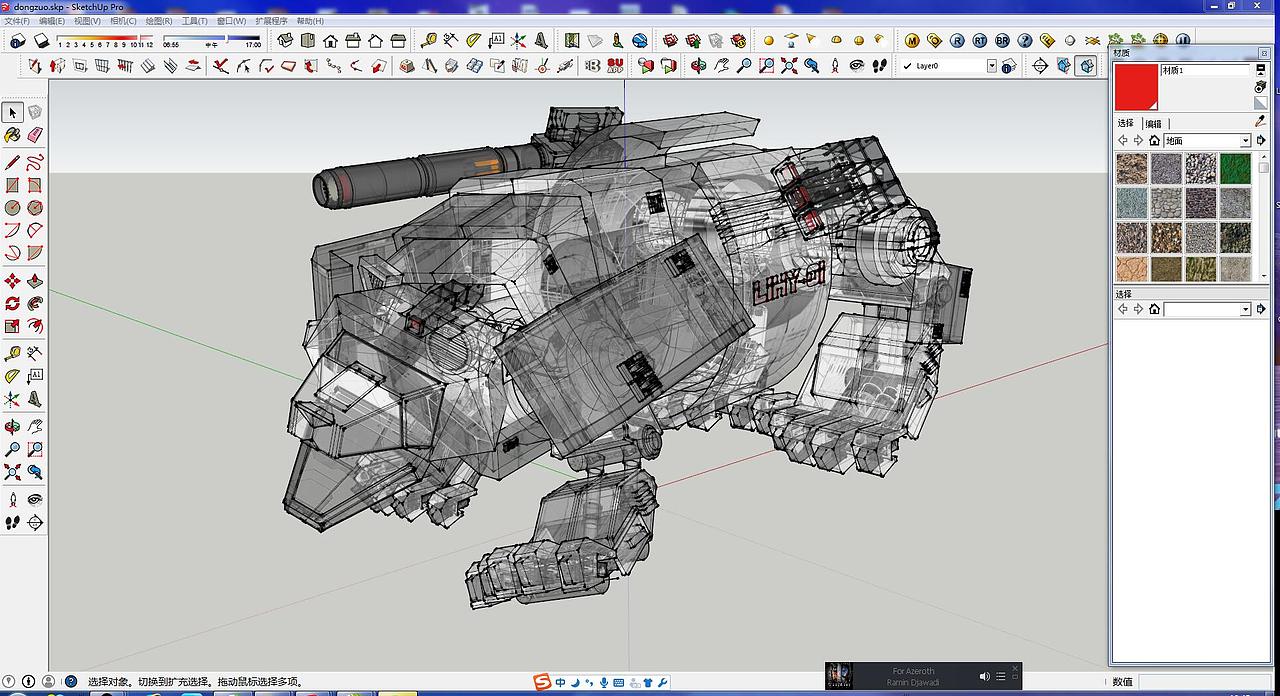
Task: Pick eyedropper sample paint in Materials panel
Action: click(1261, 122)
